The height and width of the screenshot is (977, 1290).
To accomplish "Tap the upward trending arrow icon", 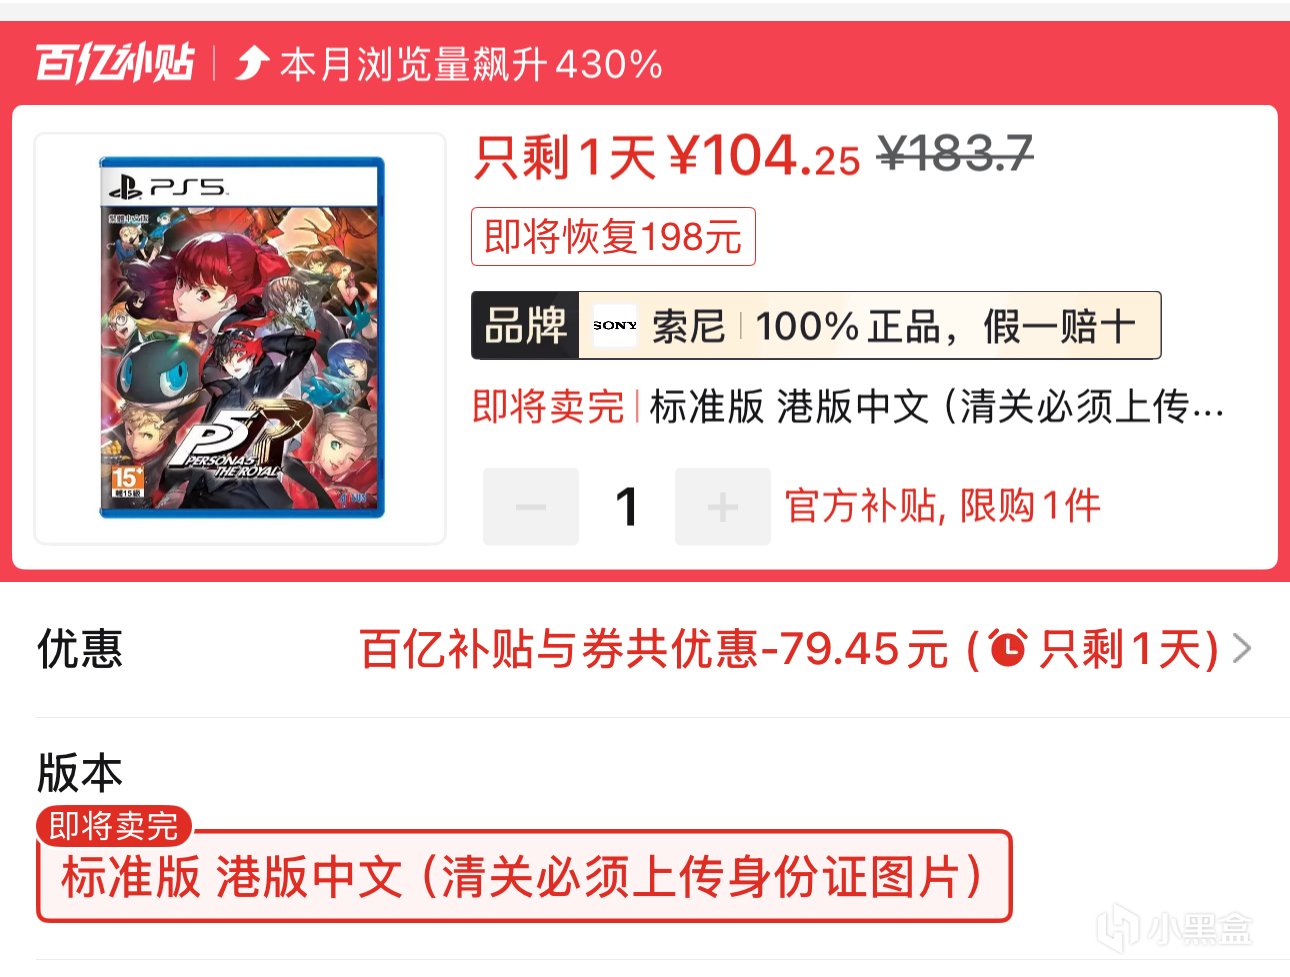I will (x=252, y=64).
